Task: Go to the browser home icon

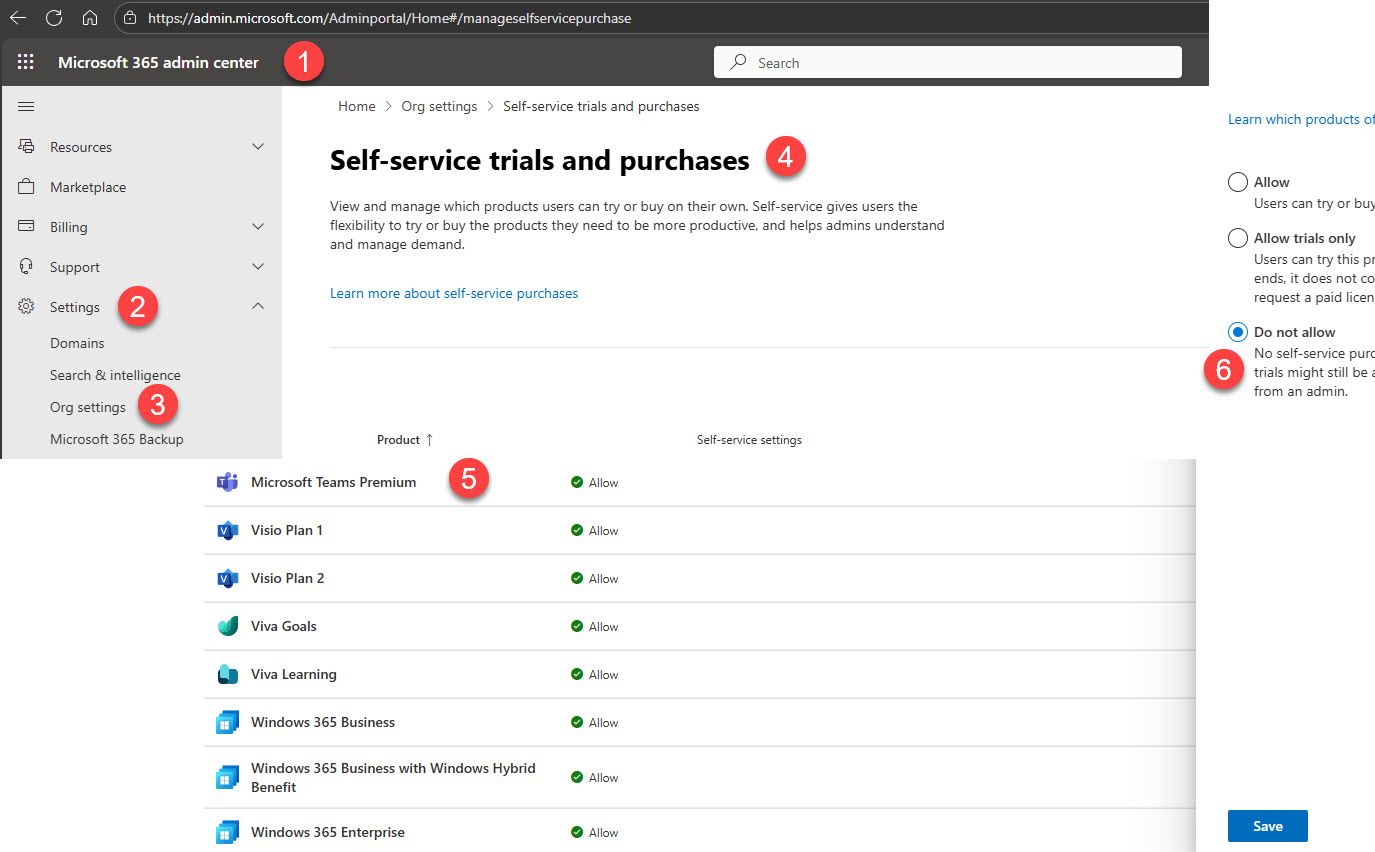Action: point(90,17)
